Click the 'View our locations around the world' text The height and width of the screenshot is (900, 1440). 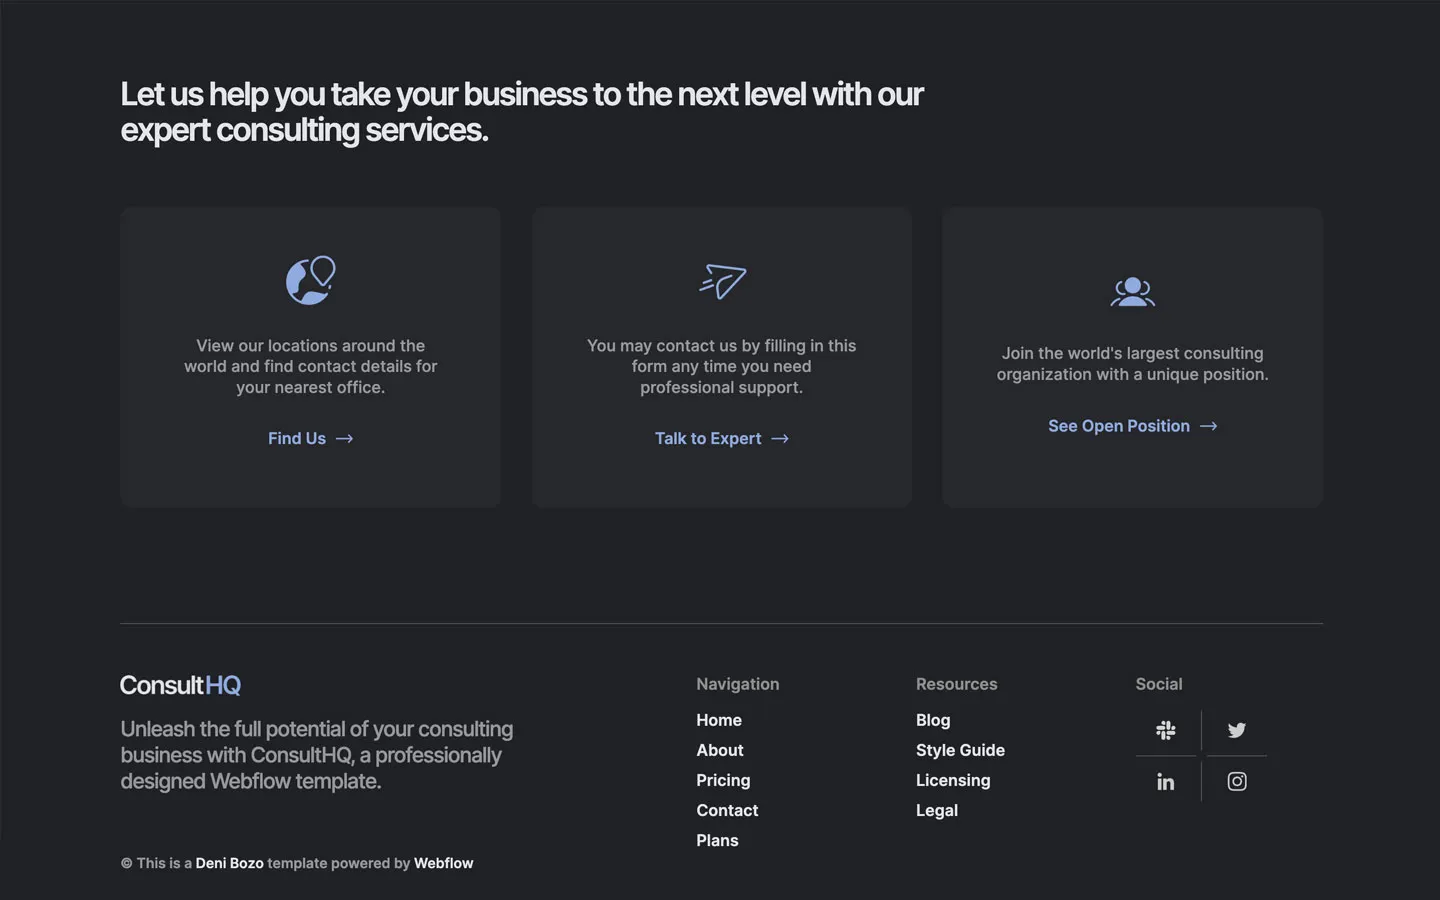[311, 366]
